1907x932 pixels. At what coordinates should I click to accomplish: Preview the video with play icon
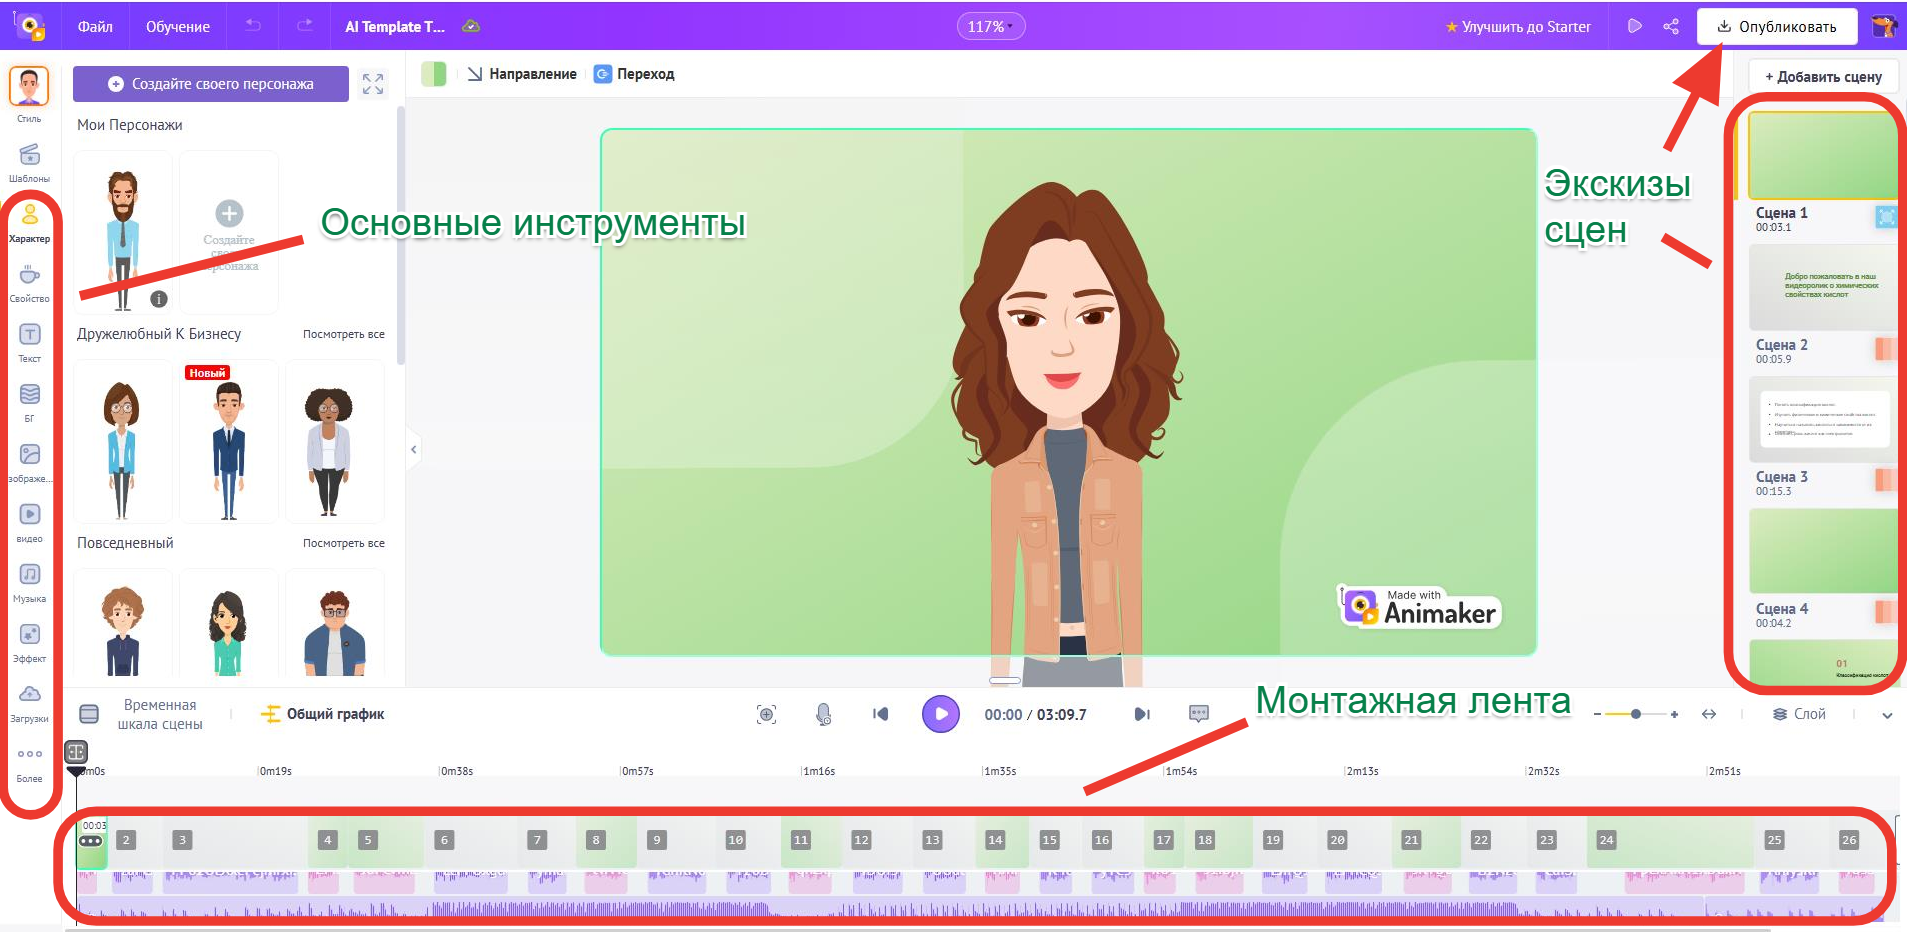pos(1635,26)
